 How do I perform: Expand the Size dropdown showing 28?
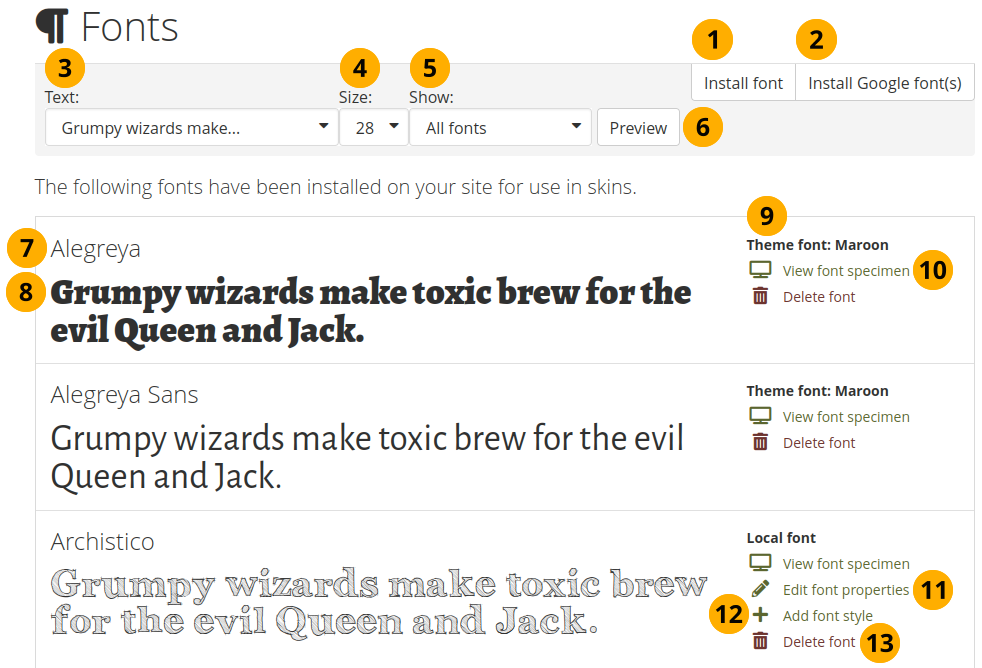[x=373, y=128]
